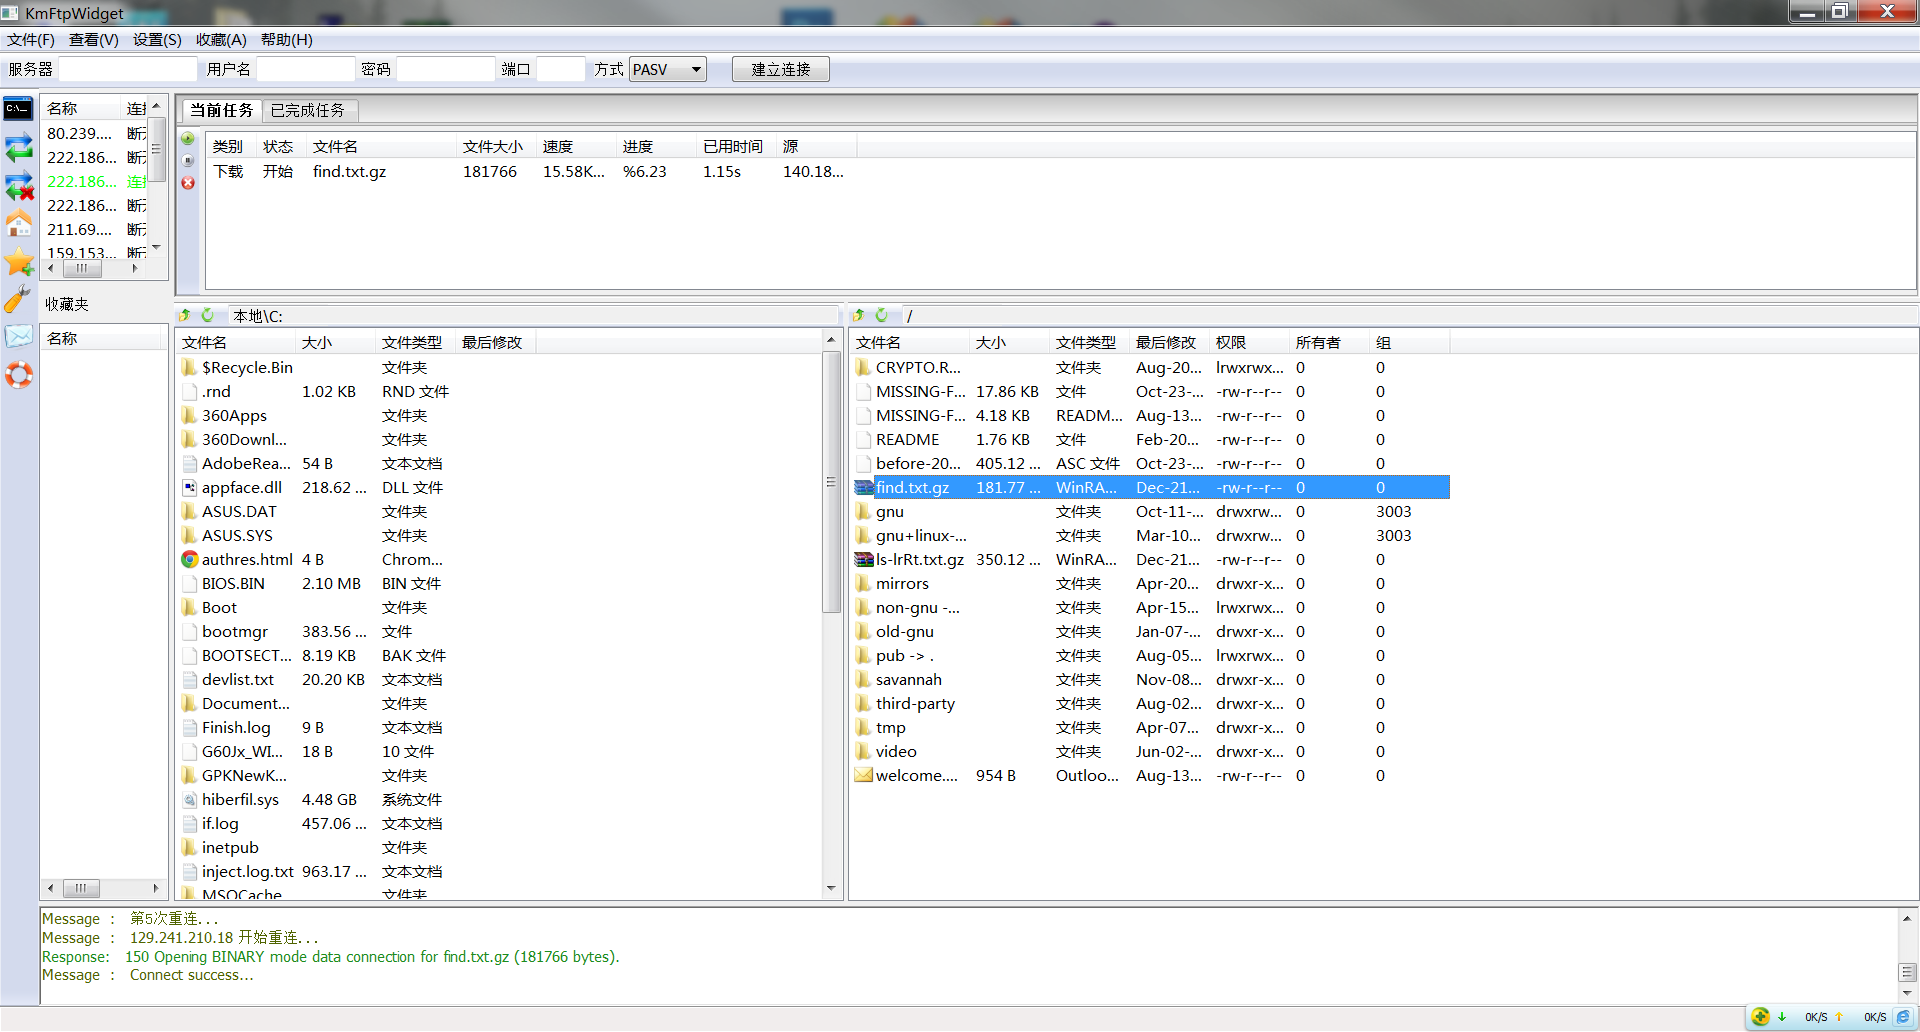
Task: Open the wrench settings tool icon
Action: [x=18, y=299]
